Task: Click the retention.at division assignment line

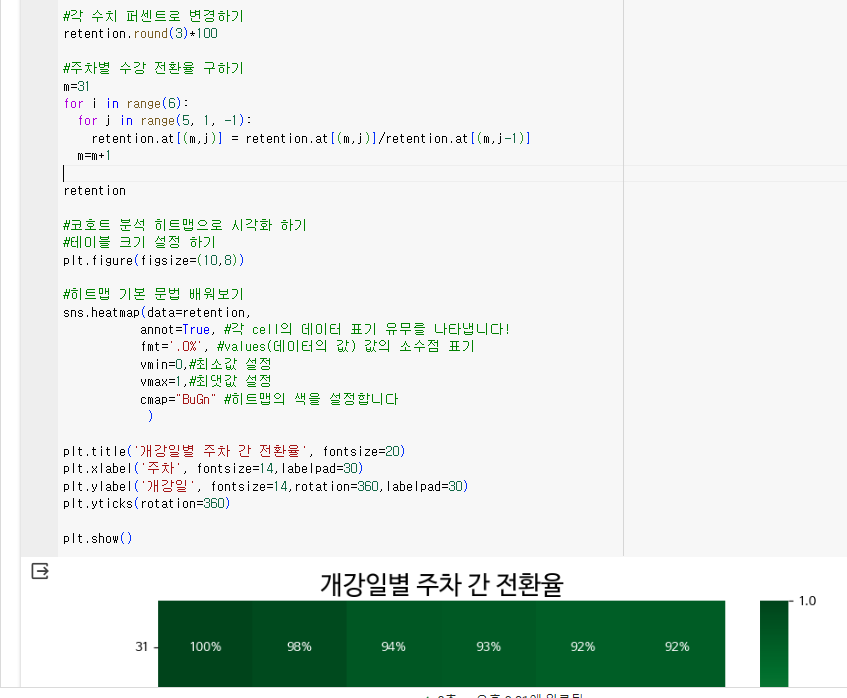Action: pyautogui.click(x=311, y=138)
